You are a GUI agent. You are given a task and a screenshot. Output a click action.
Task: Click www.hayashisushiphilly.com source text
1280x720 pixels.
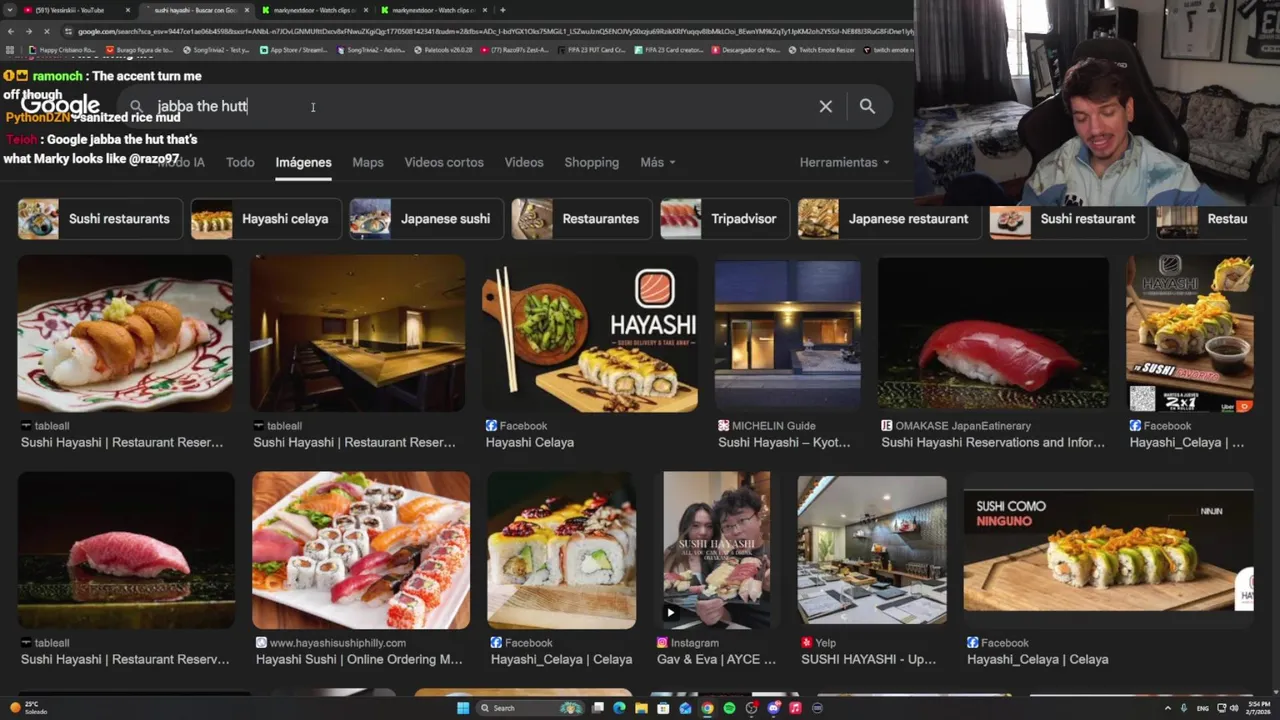pos(337,643)
